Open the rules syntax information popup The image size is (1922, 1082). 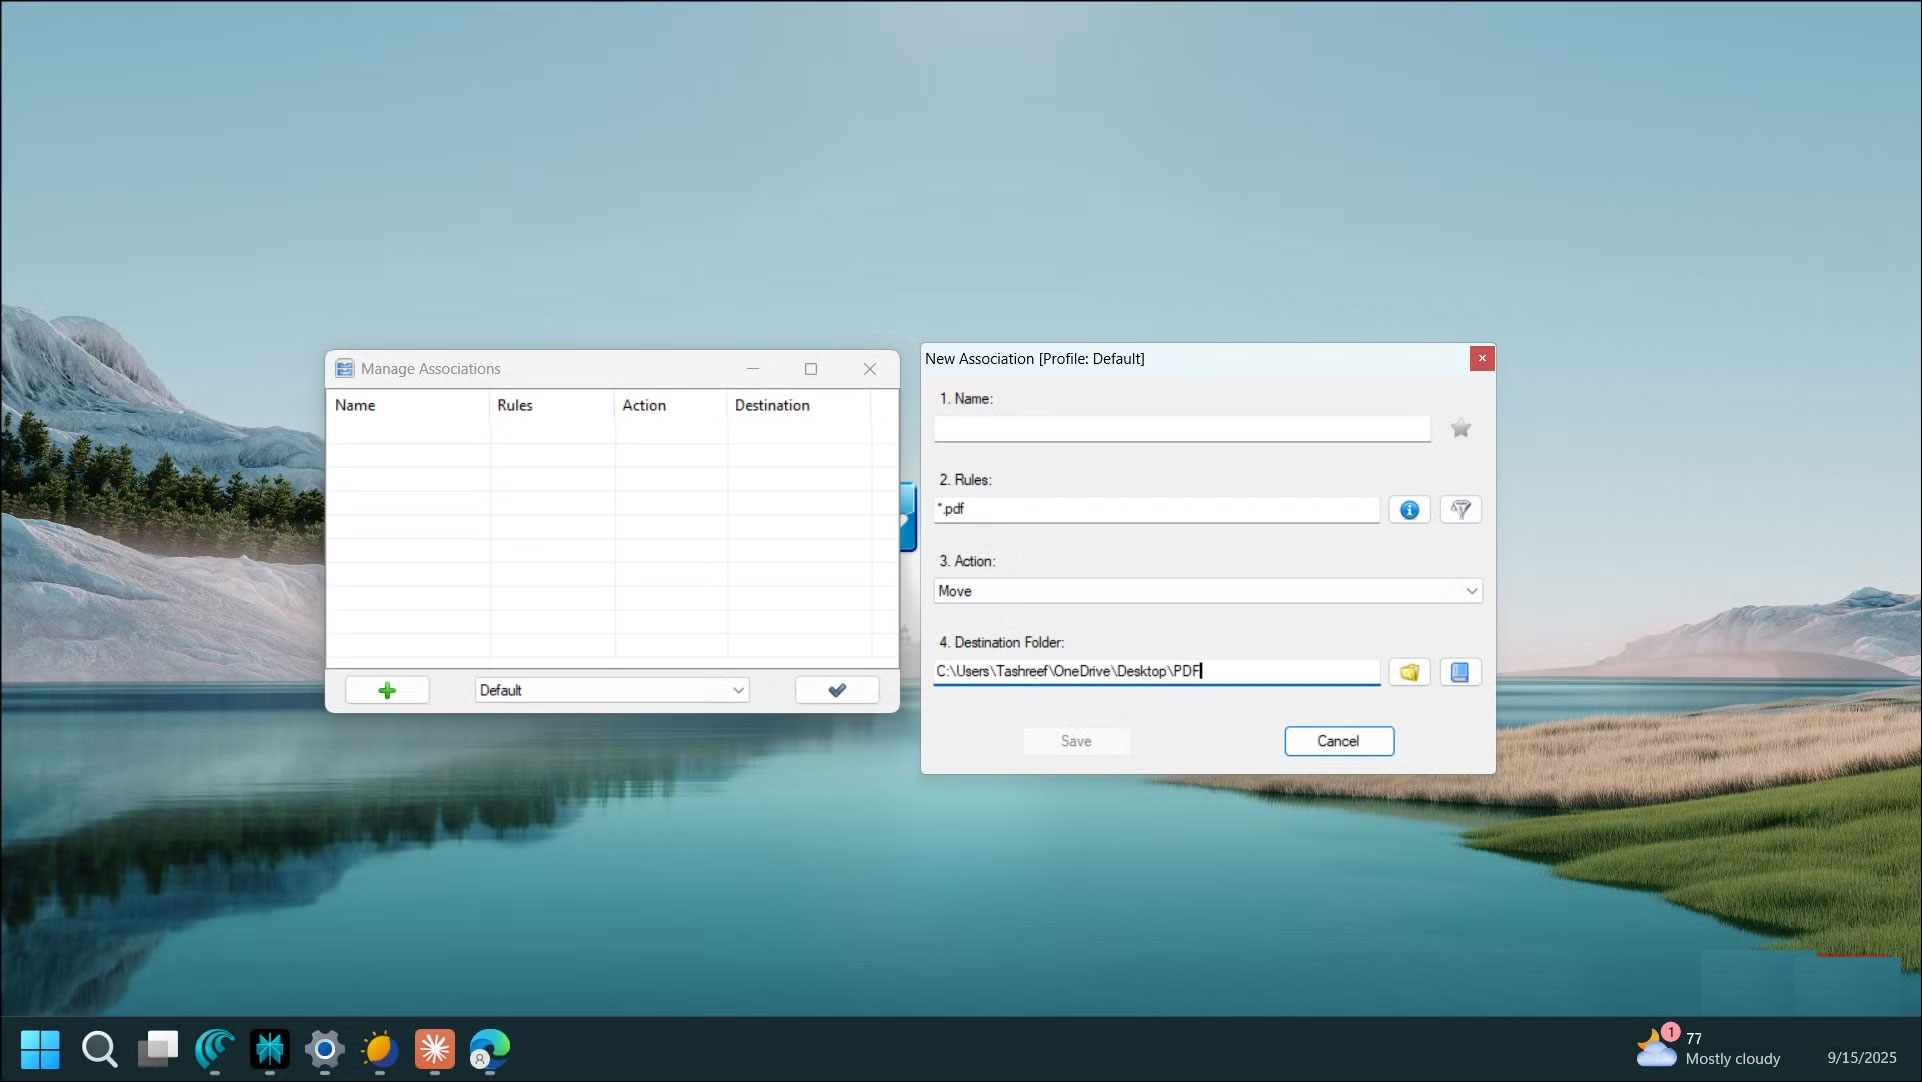(x=1409, y=509)
